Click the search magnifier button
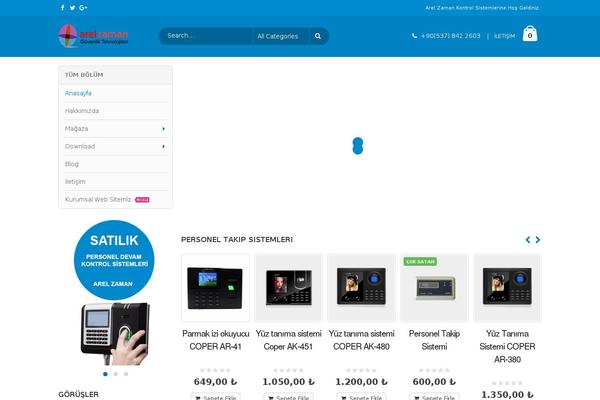The width and height of the screenshot is (600, 400). (318, 36)
